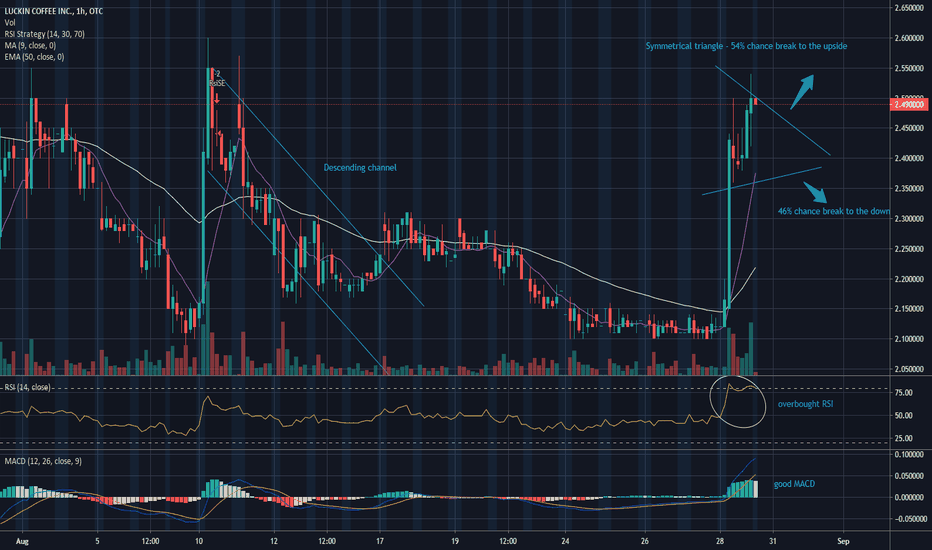Click the Symmetrical triangle 54% upside text note
932x550 pixels.
(746, 46)
